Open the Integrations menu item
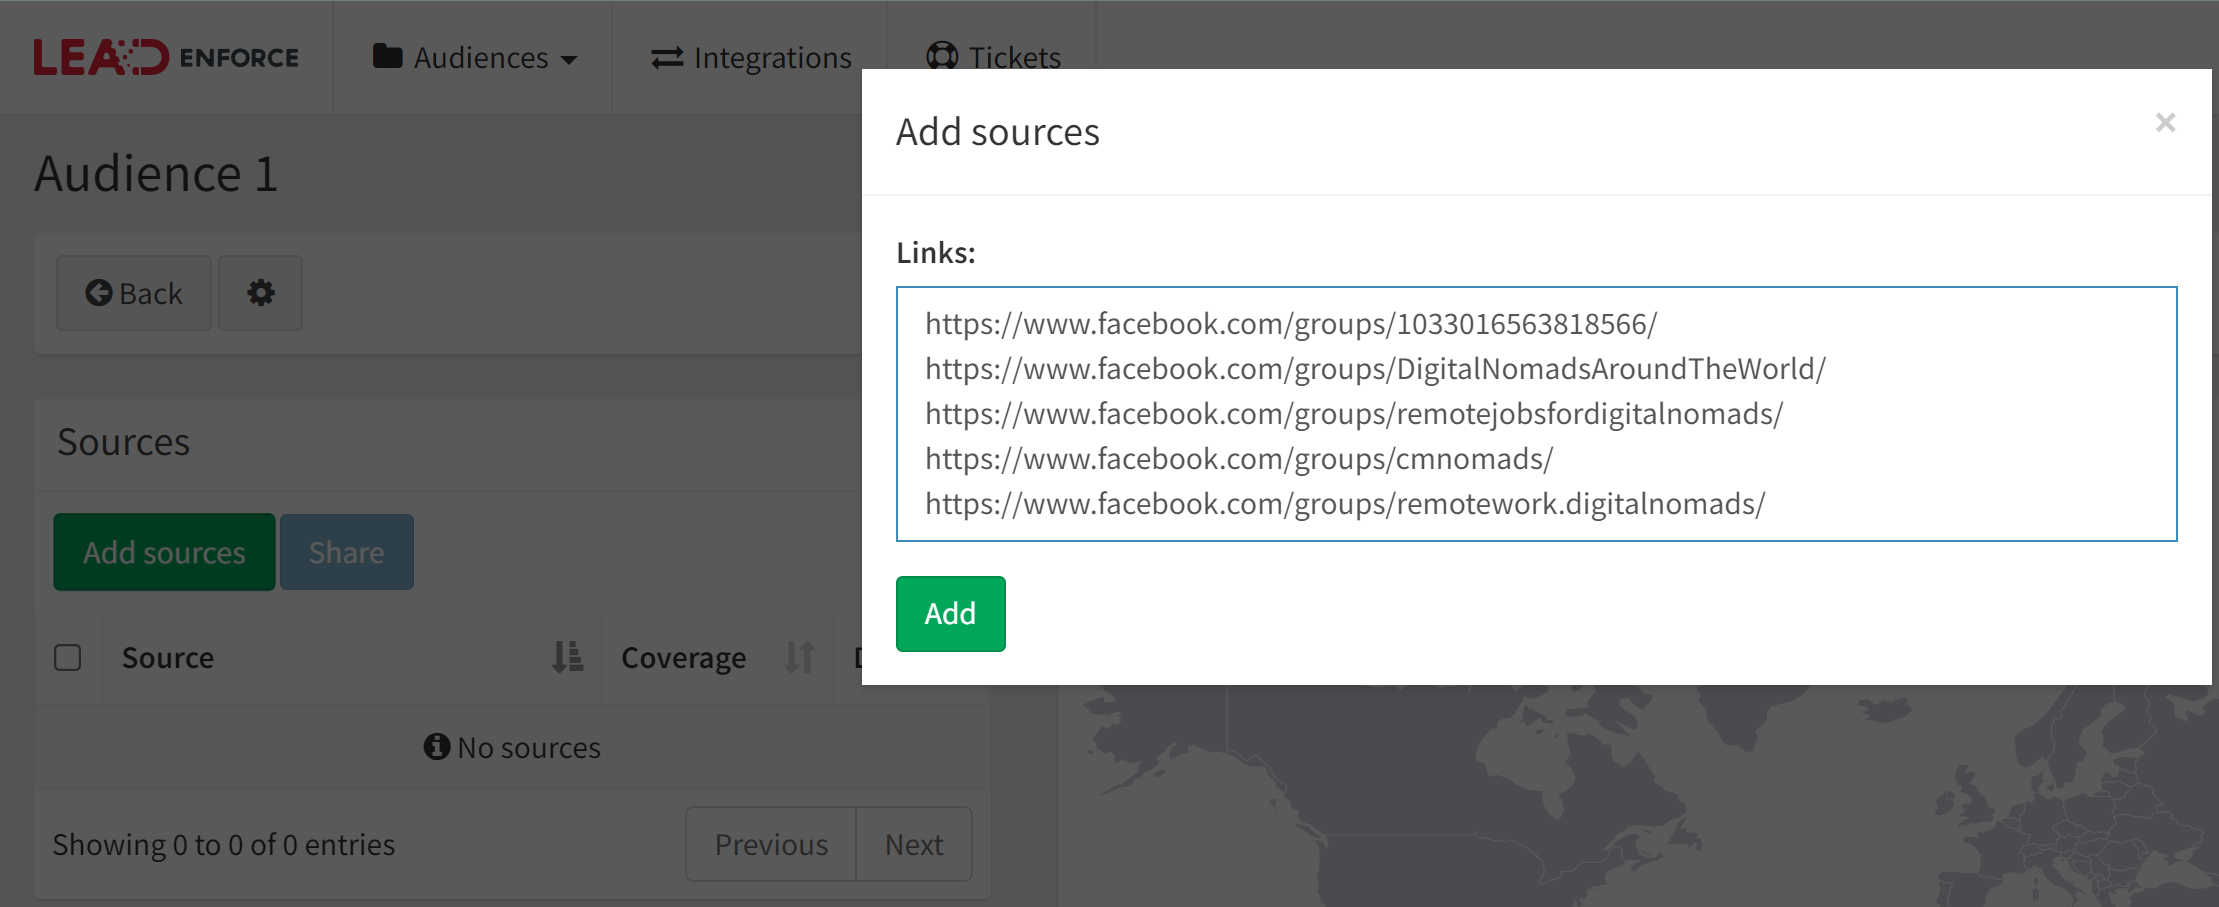The image size is (2219, 907). 751,58
